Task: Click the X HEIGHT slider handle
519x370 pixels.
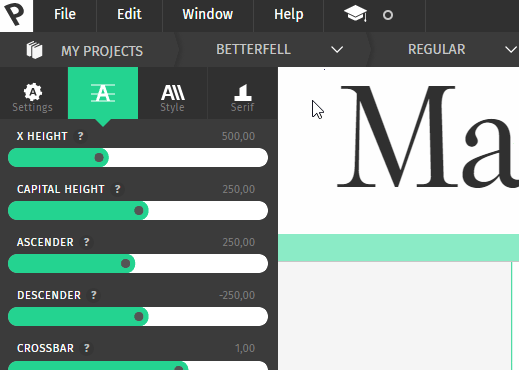Action: (99, 157)
